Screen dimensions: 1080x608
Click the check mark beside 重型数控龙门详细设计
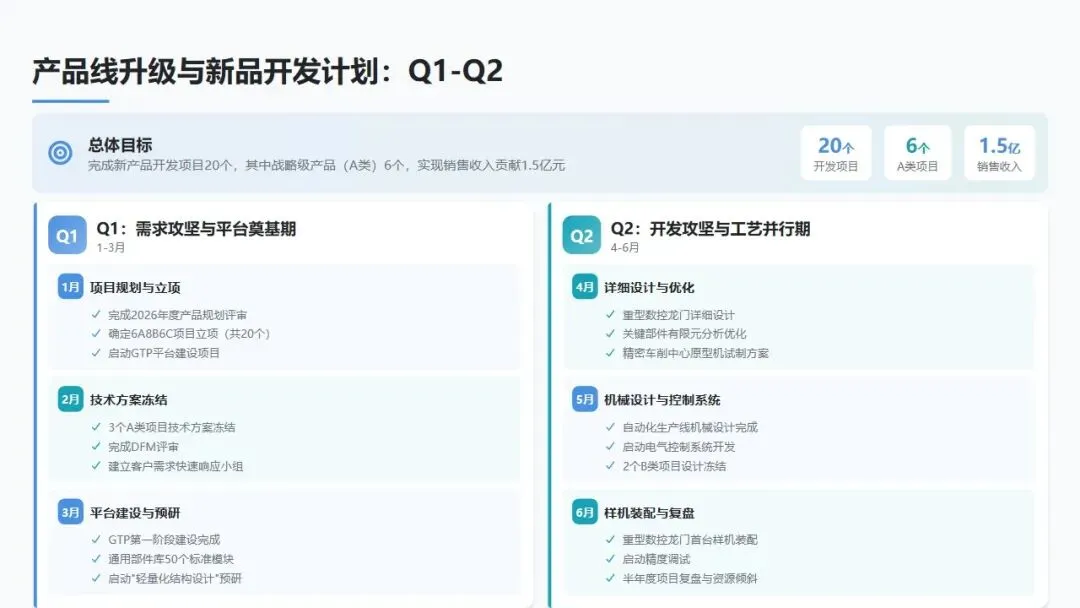pos(610,315)
